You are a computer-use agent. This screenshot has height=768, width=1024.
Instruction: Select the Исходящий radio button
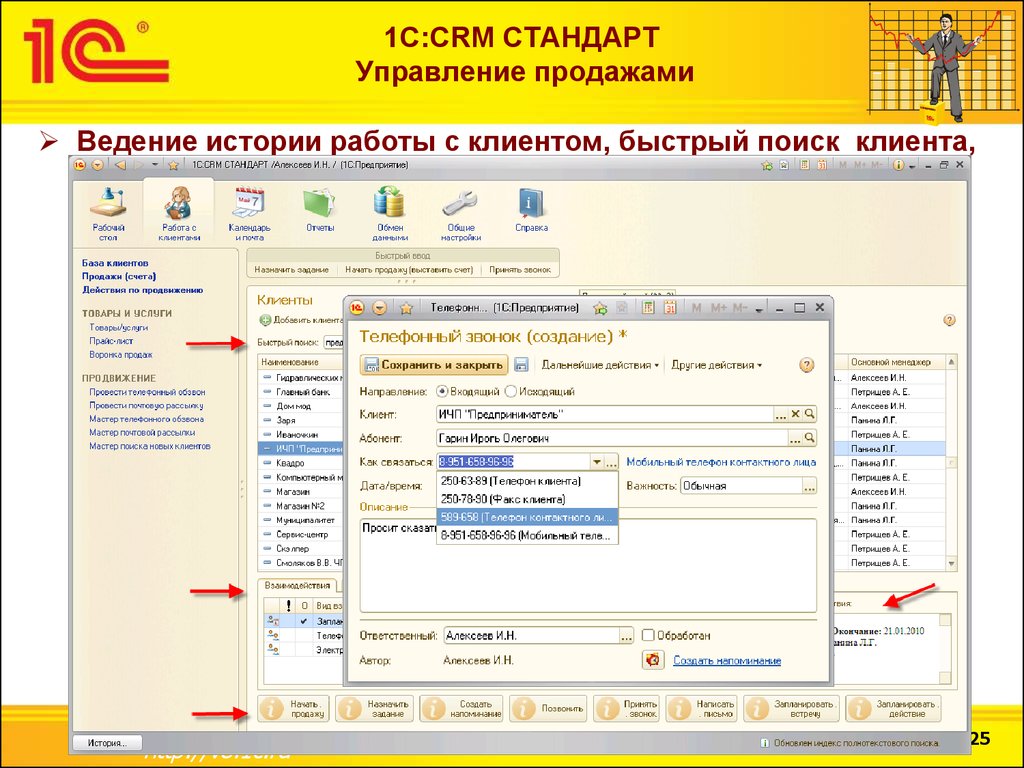511,391
